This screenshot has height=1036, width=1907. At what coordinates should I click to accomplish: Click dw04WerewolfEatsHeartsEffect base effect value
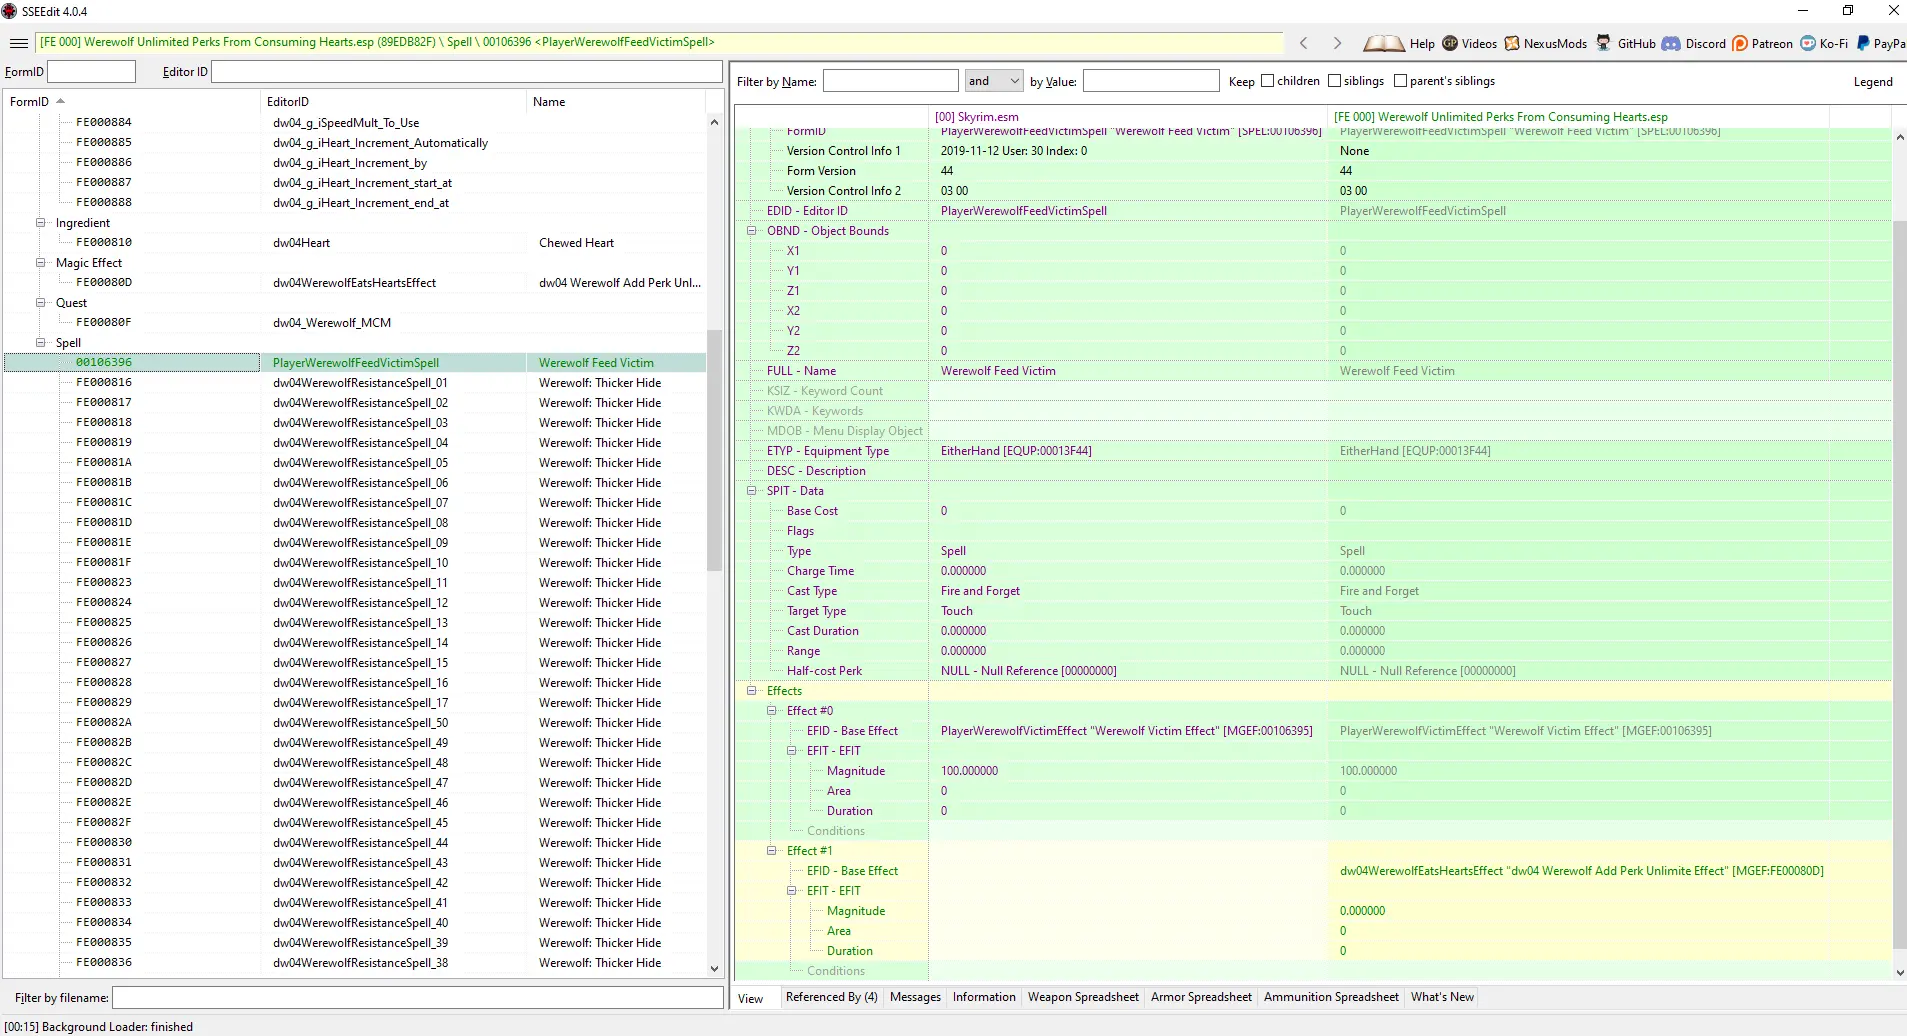(x=1581, y=871)
